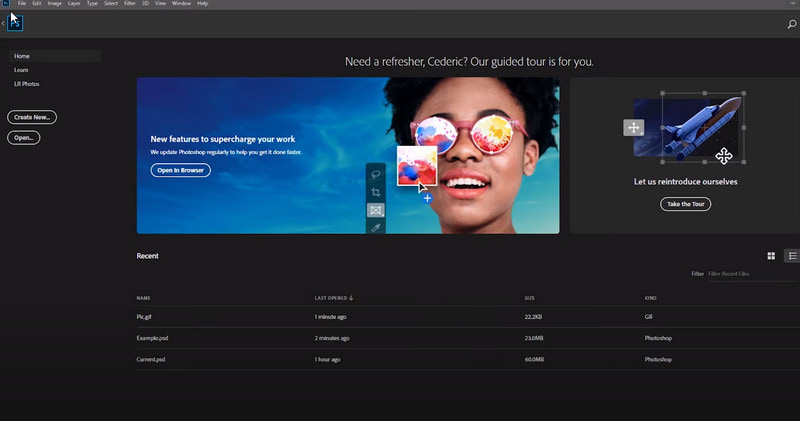The height and width of the screenshot is (421, 800).
Task: Open the Filter menu
Action: [x=130, y=3]
